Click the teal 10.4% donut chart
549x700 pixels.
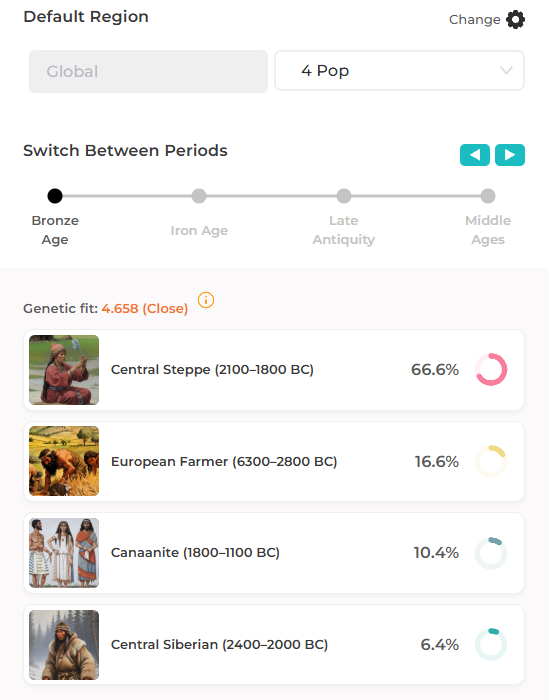(x=491, y=553)
